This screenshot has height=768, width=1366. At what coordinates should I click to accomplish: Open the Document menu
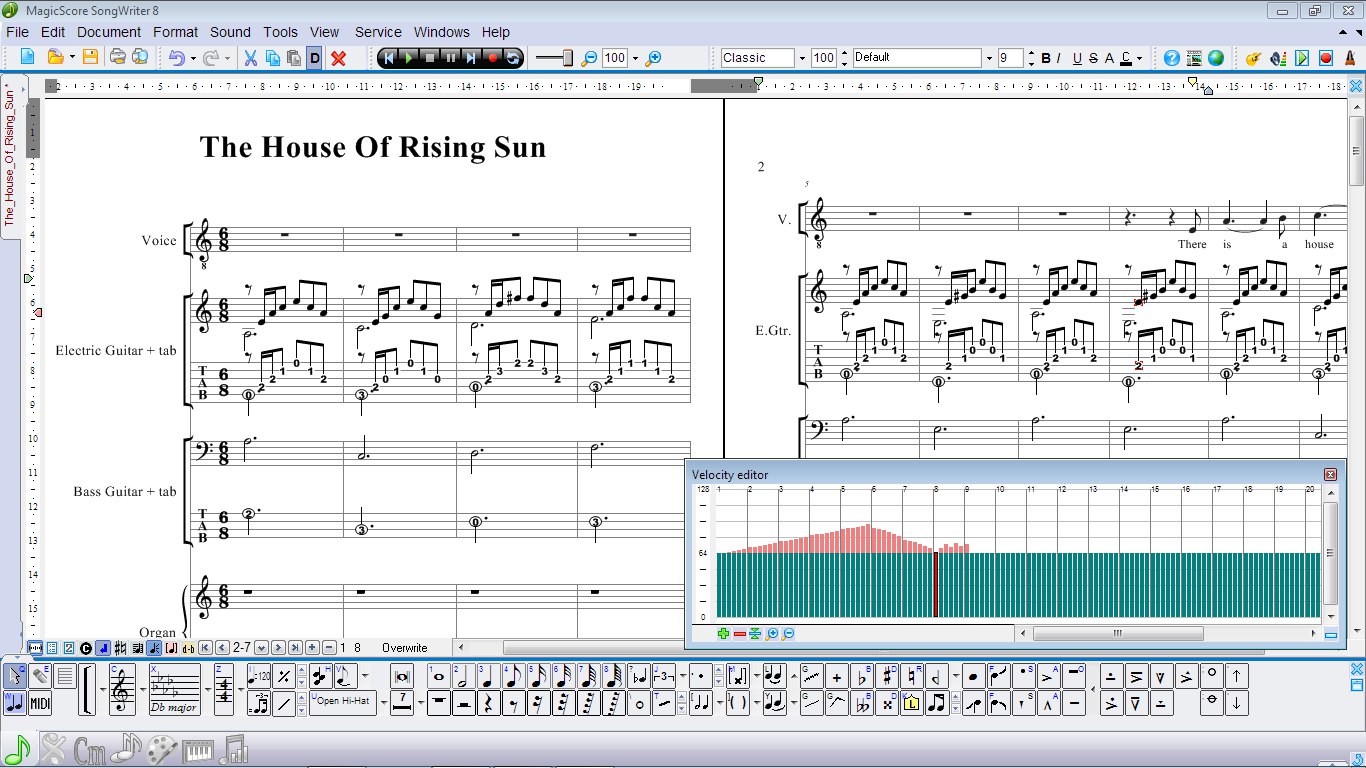109,32
